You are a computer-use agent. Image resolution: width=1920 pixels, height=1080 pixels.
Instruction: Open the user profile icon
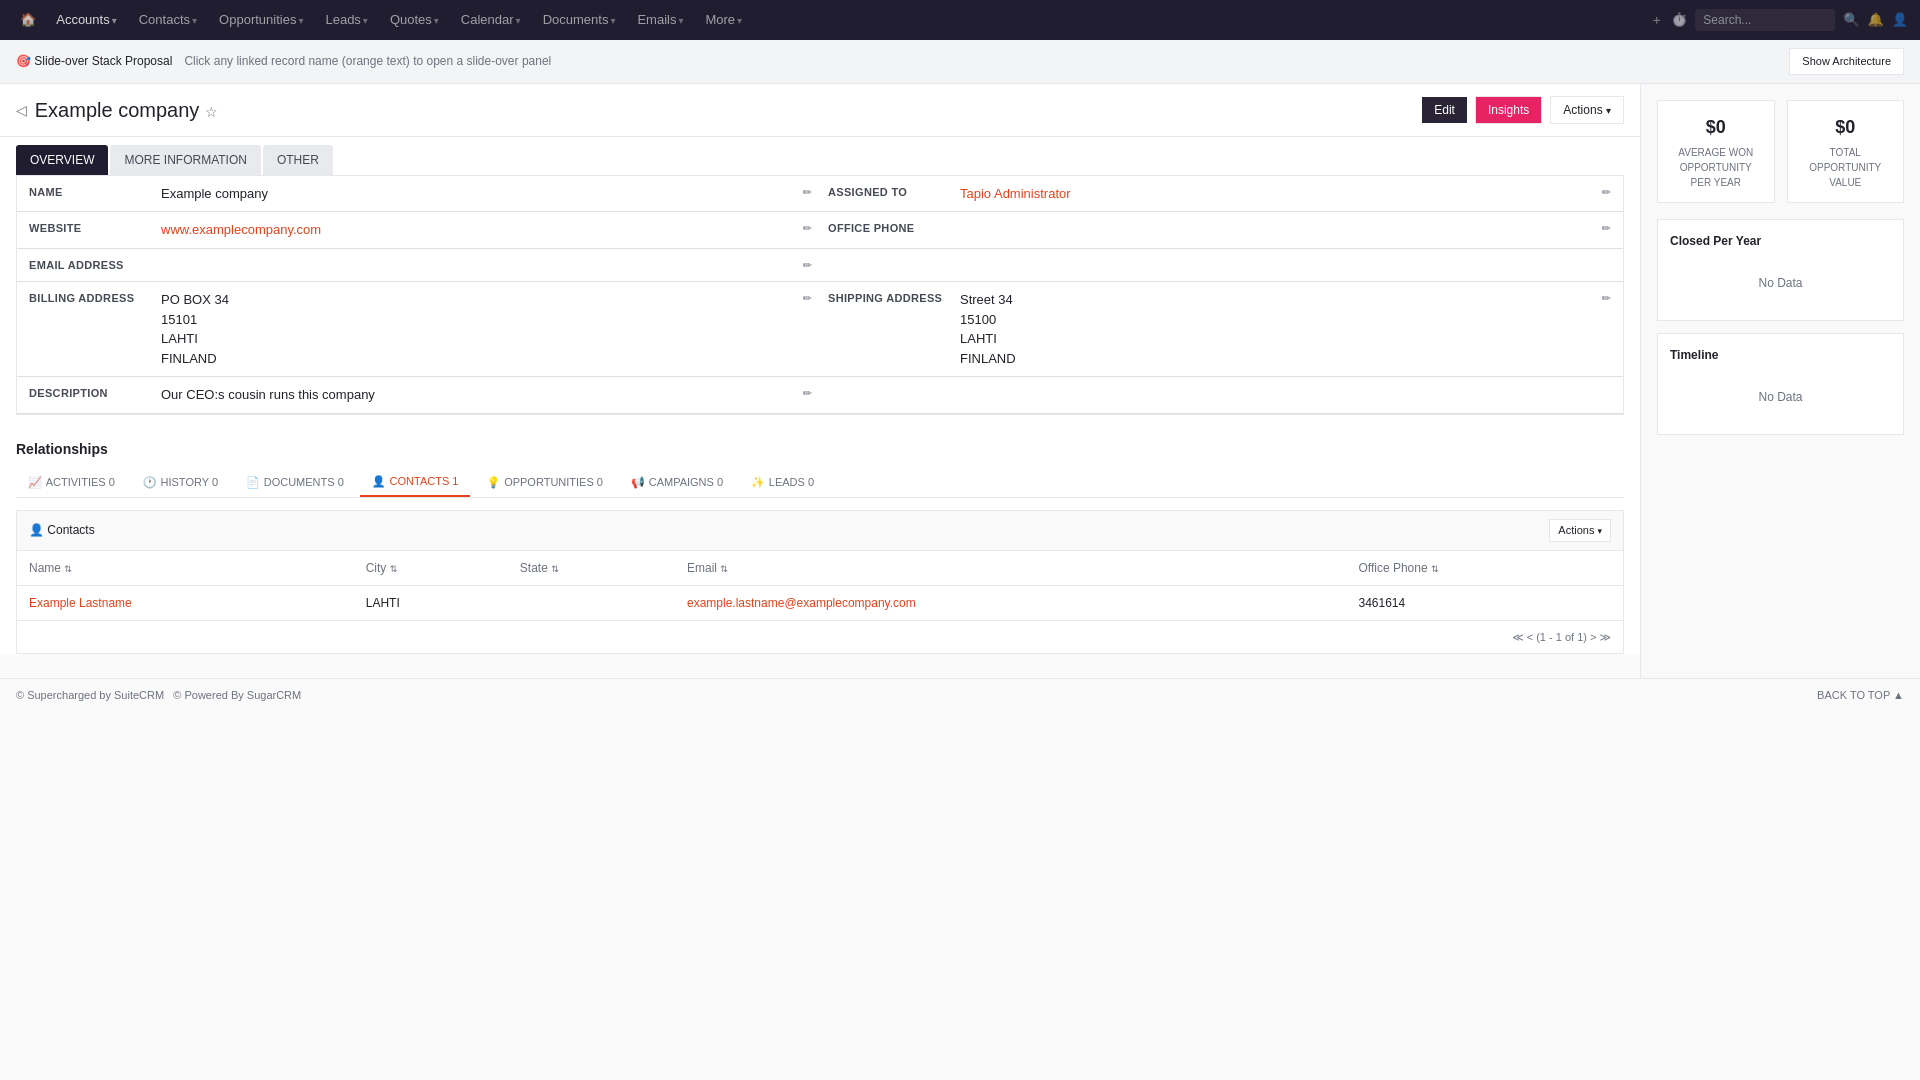point(1900,20)
